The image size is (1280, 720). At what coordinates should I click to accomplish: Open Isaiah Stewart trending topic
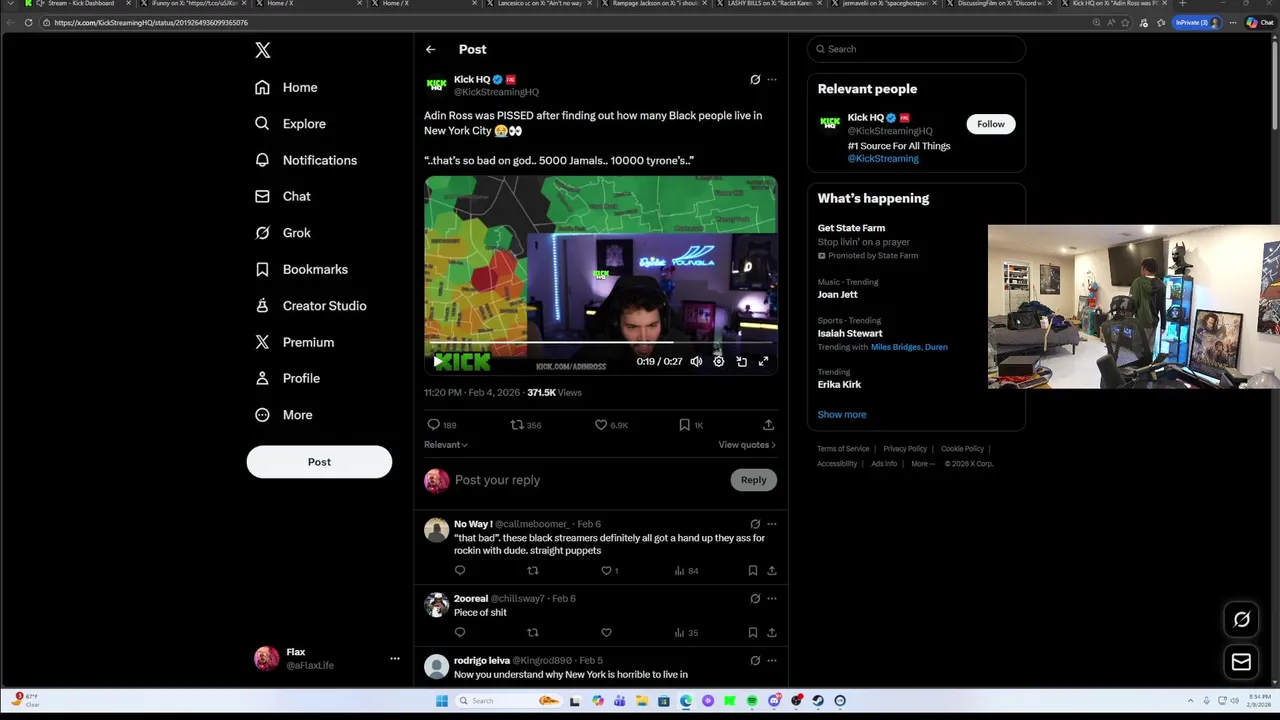850,333
